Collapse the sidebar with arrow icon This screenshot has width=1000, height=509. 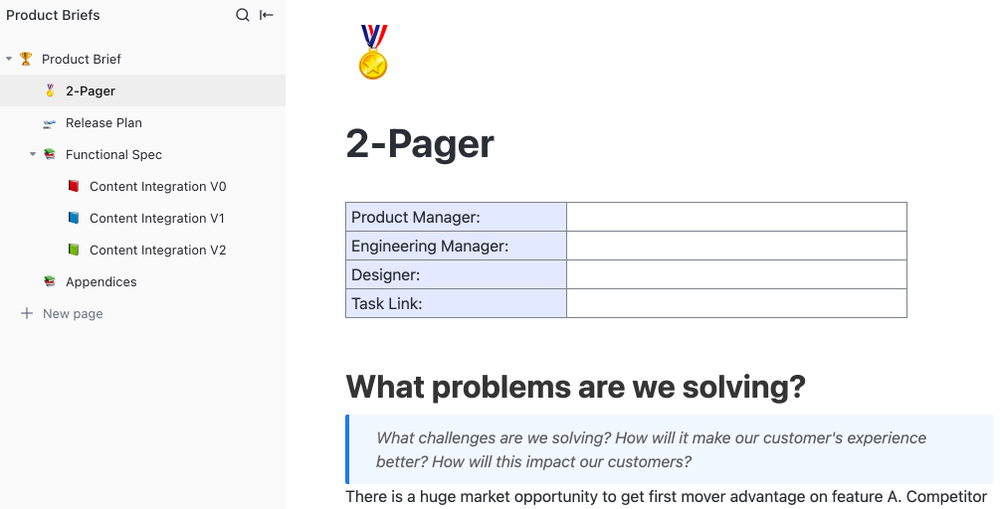(x=267, y=15)
